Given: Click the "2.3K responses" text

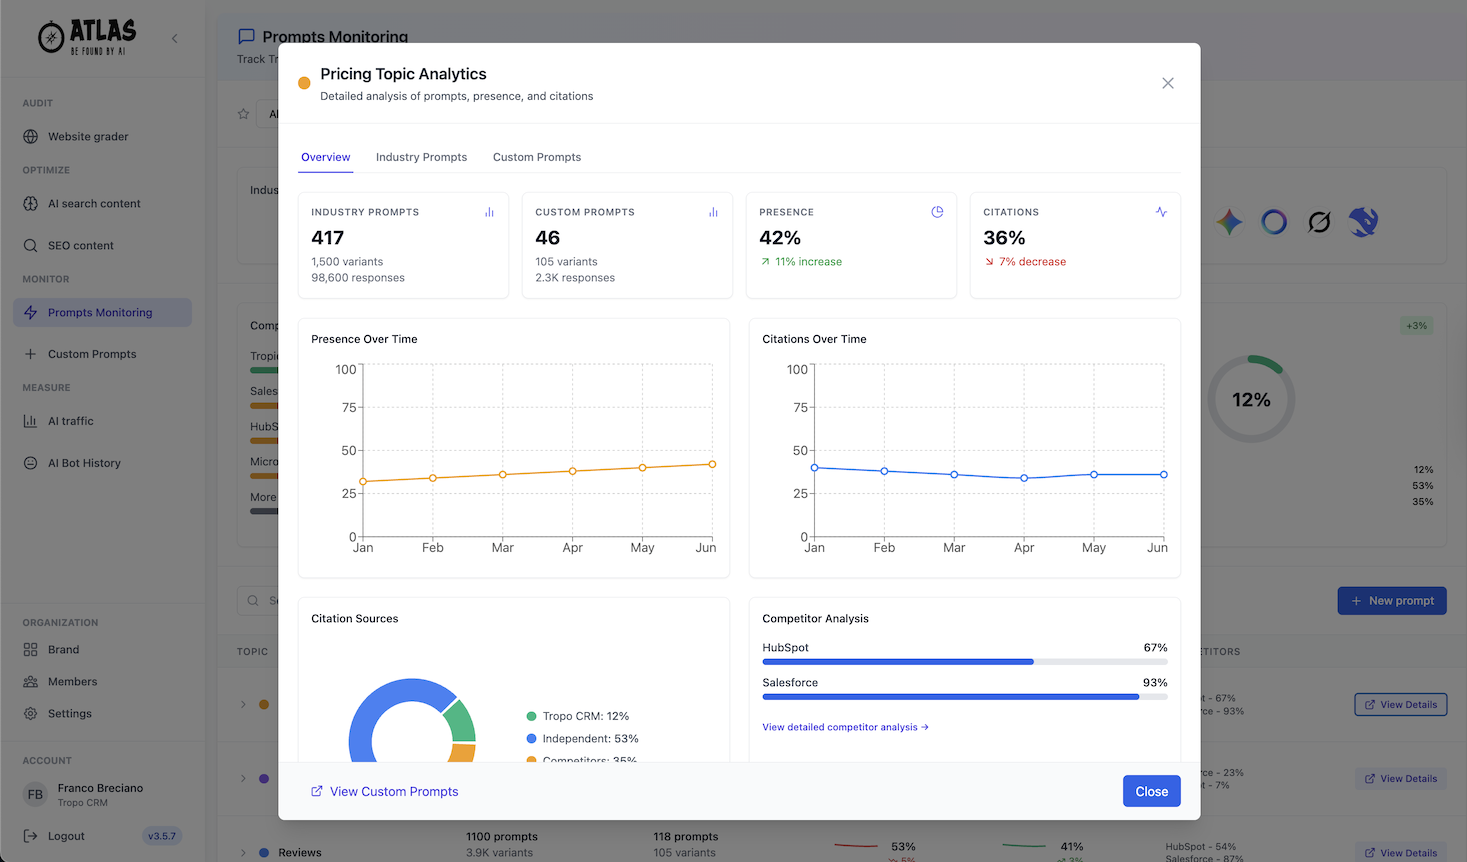Looking at the screenshot, I should tap(575, 278).
